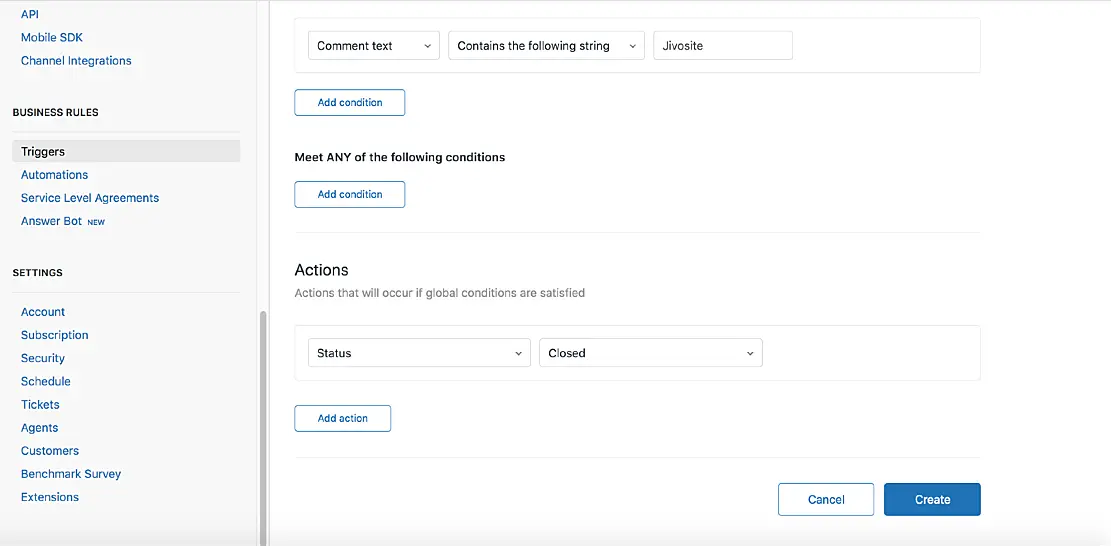The image size is (1111, 546).
Task: Select Answer Bot in sidebar
Action: coord(52,221)
